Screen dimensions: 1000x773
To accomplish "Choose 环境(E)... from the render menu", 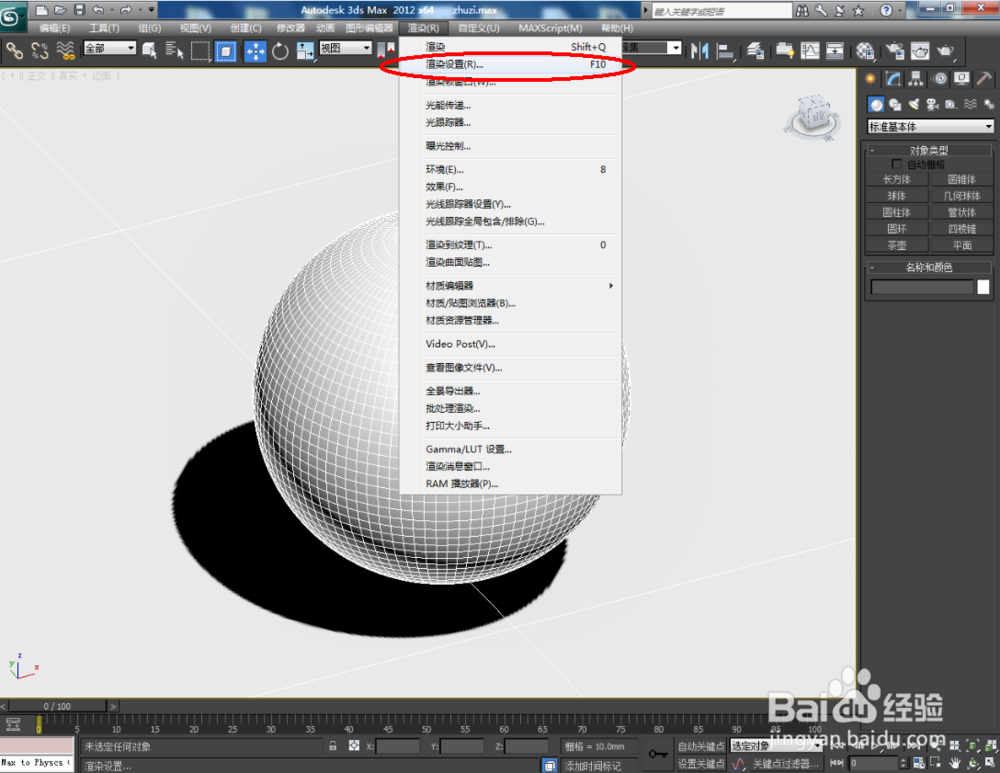I will [x=510, y=170].
